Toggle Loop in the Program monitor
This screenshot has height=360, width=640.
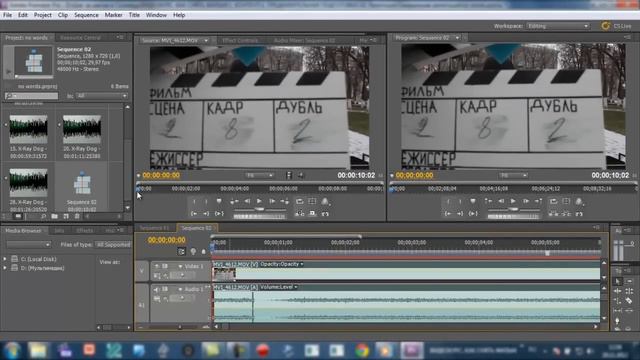click(554, 201)
